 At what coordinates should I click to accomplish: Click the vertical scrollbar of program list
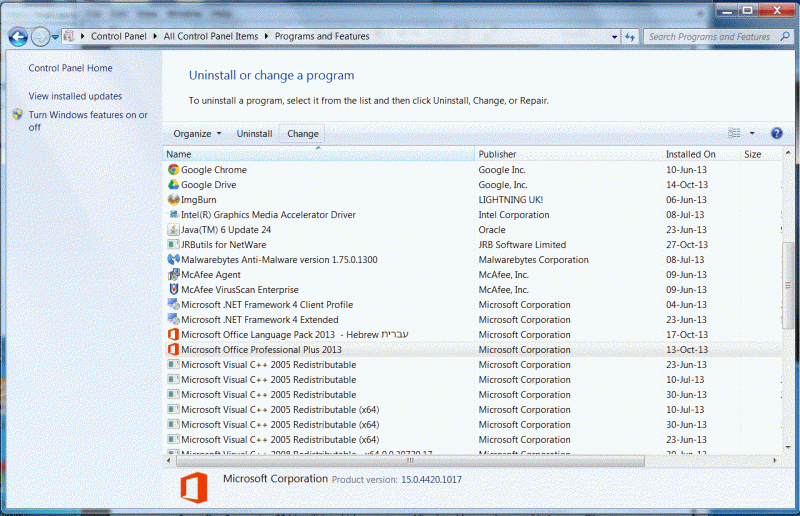[789, 300]
